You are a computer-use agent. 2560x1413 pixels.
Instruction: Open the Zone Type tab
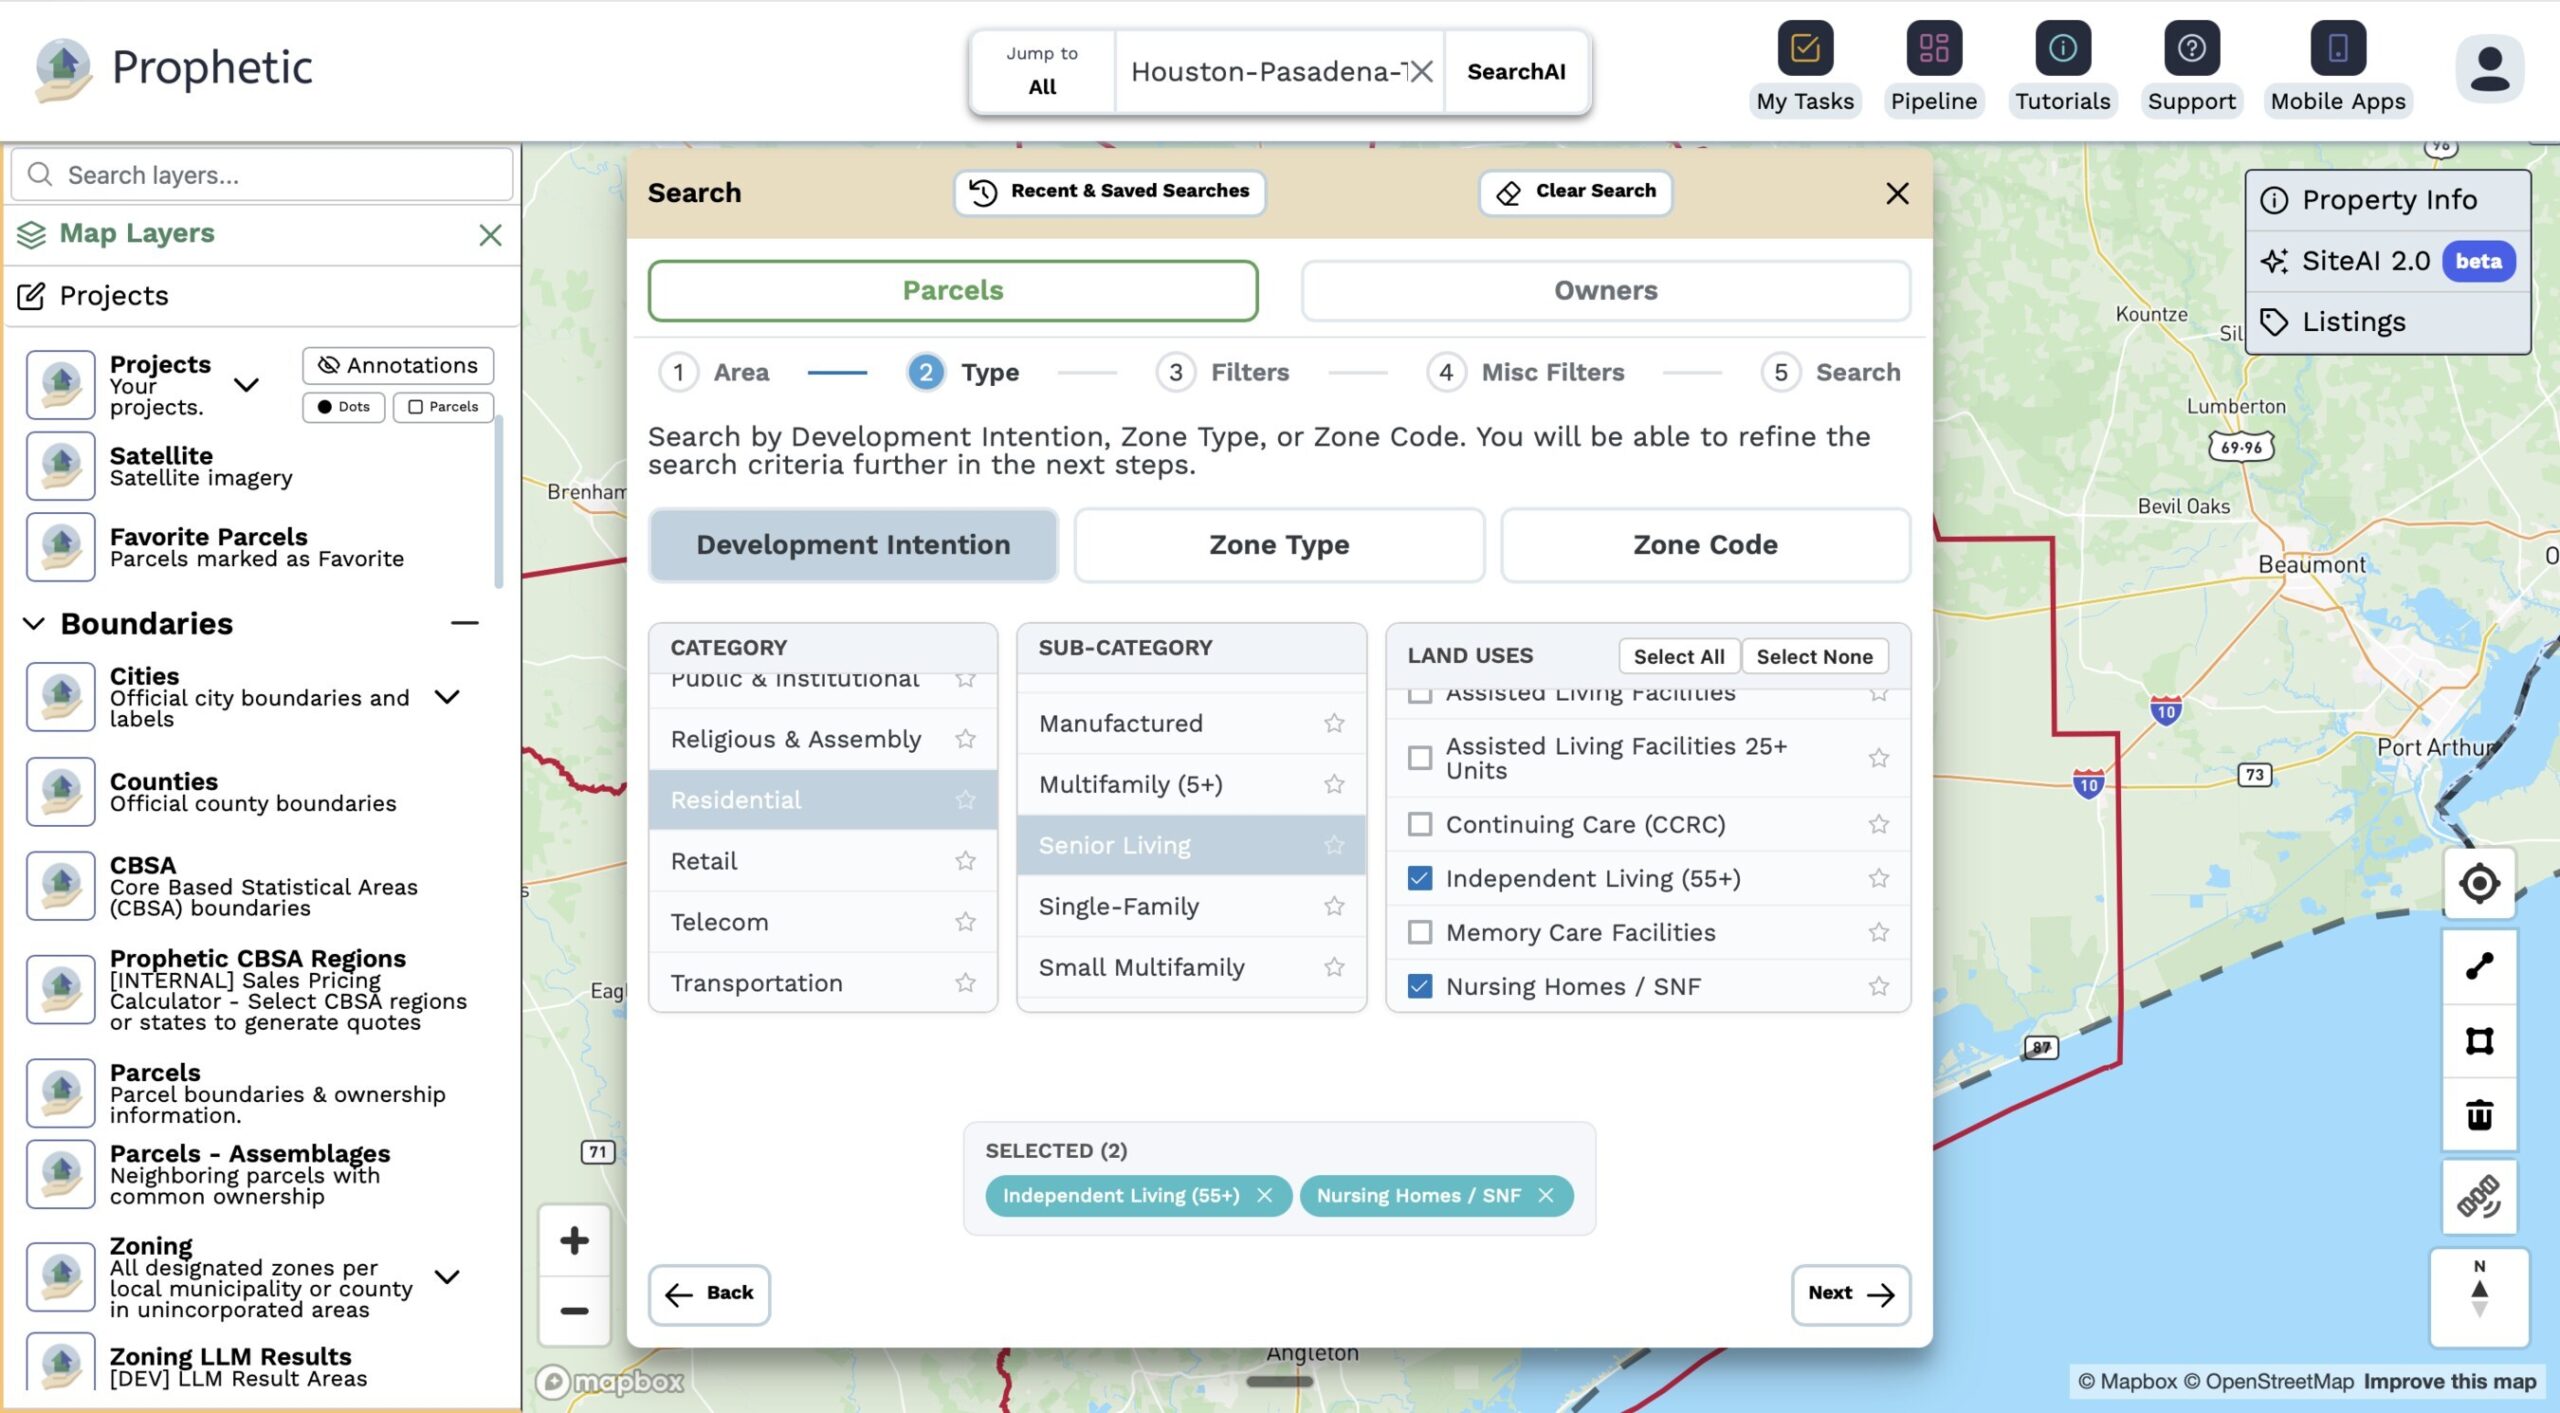tap(1278, 544)
